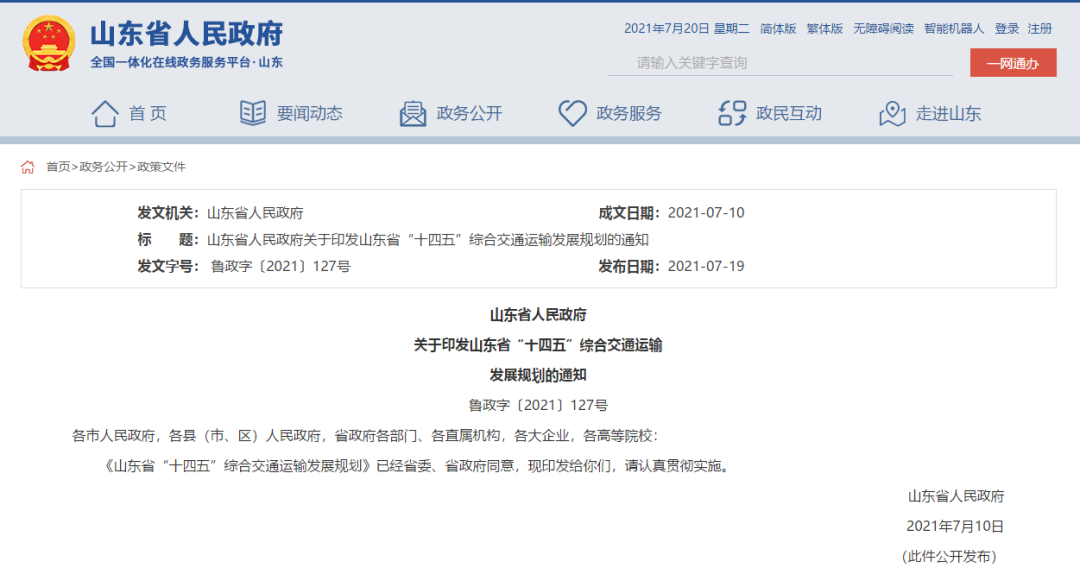The height and width of the screenshot is (568, 1080).
Task: Open the 智能机器人 assistant
Action: pyautogui.click(x=954, y=28)
